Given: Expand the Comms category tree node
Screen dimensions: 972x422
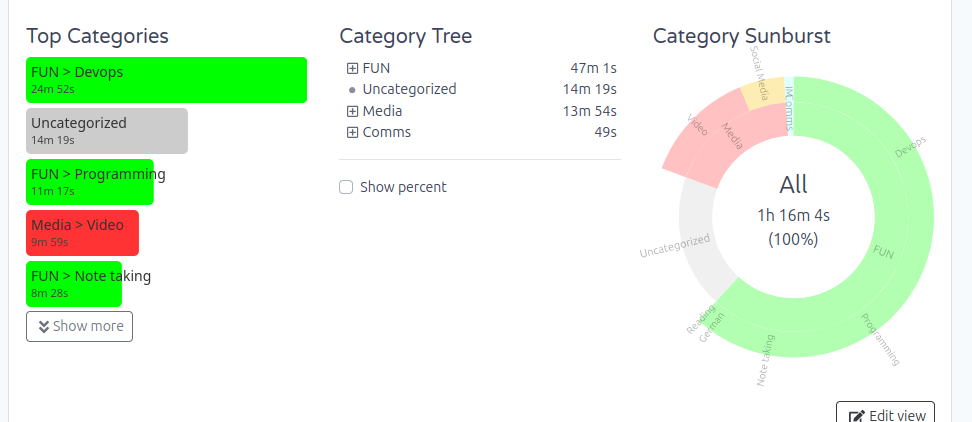Looking at the screenshot, I should tap(352, 132).
